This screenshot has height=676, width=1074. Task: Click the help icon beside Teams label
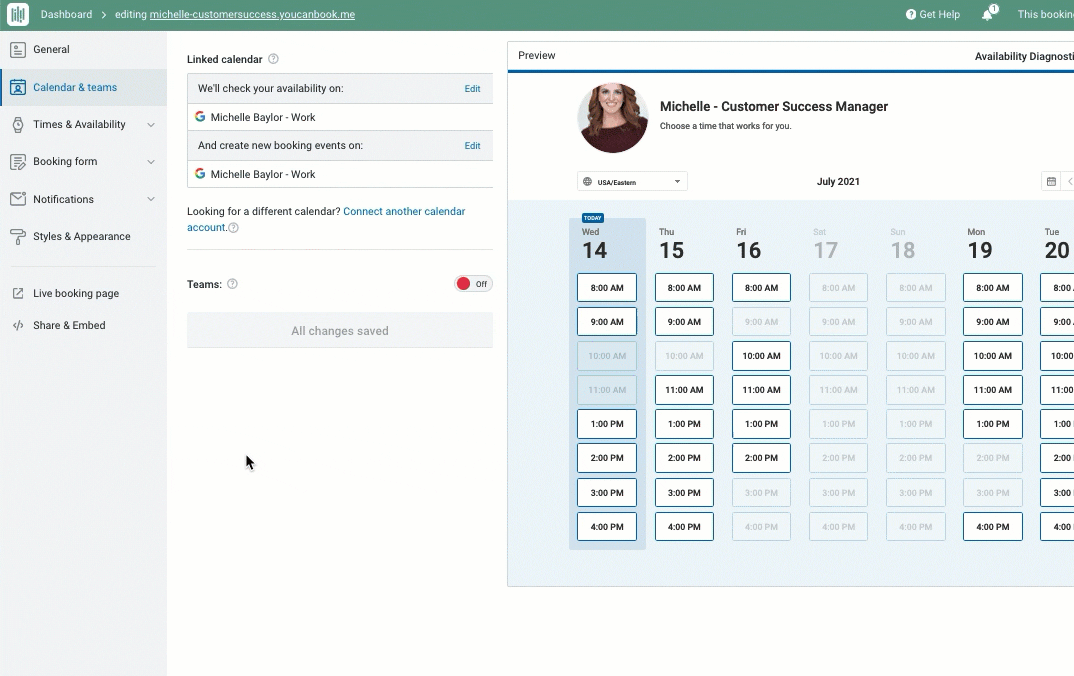232,284
